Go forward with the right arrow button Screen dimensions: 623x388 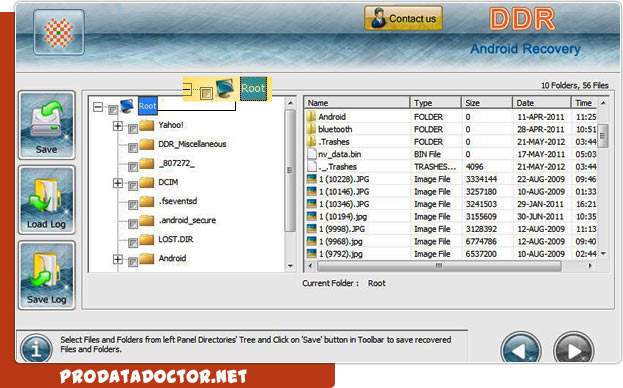573,348
